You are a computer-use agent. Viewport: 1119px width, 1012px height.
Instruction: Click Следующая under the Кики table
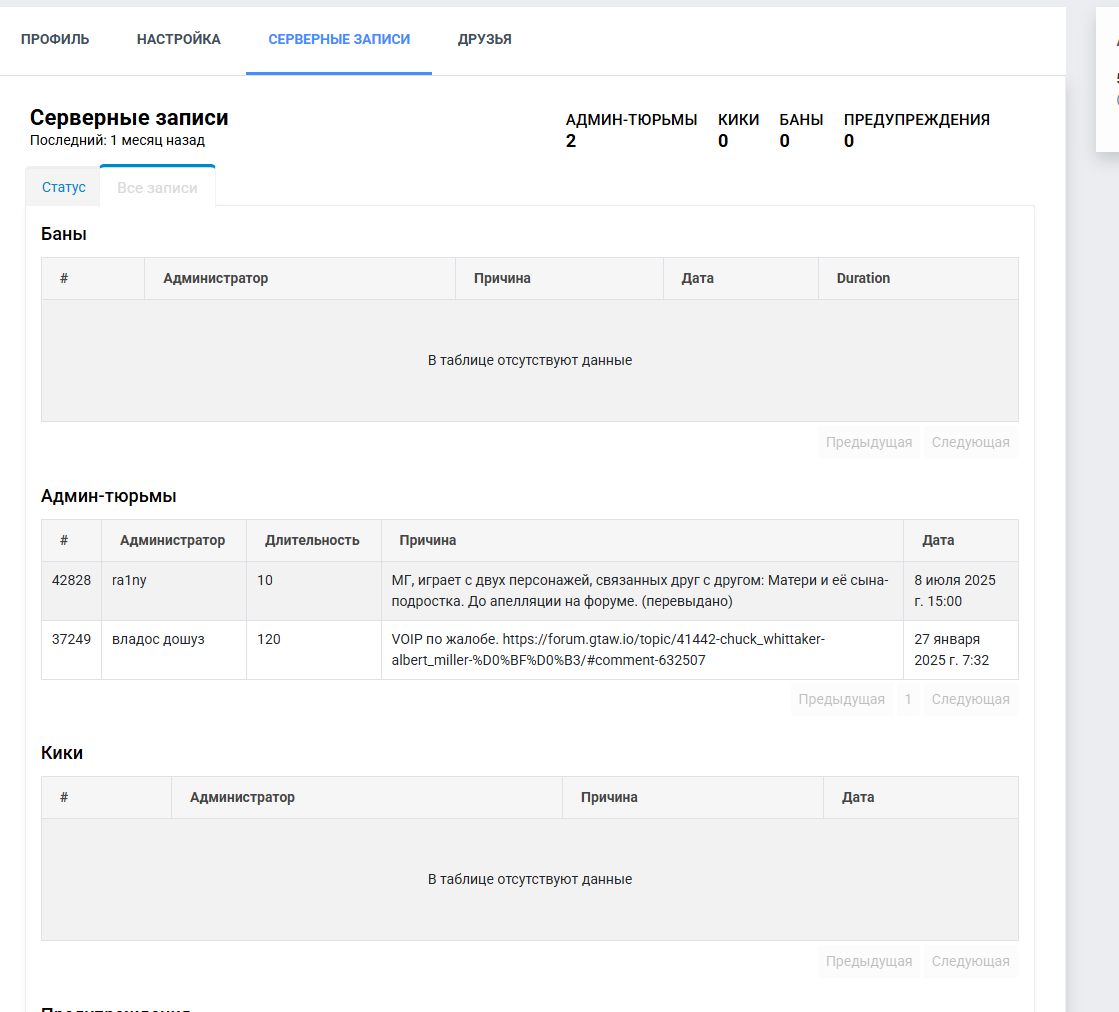(971, 961)
